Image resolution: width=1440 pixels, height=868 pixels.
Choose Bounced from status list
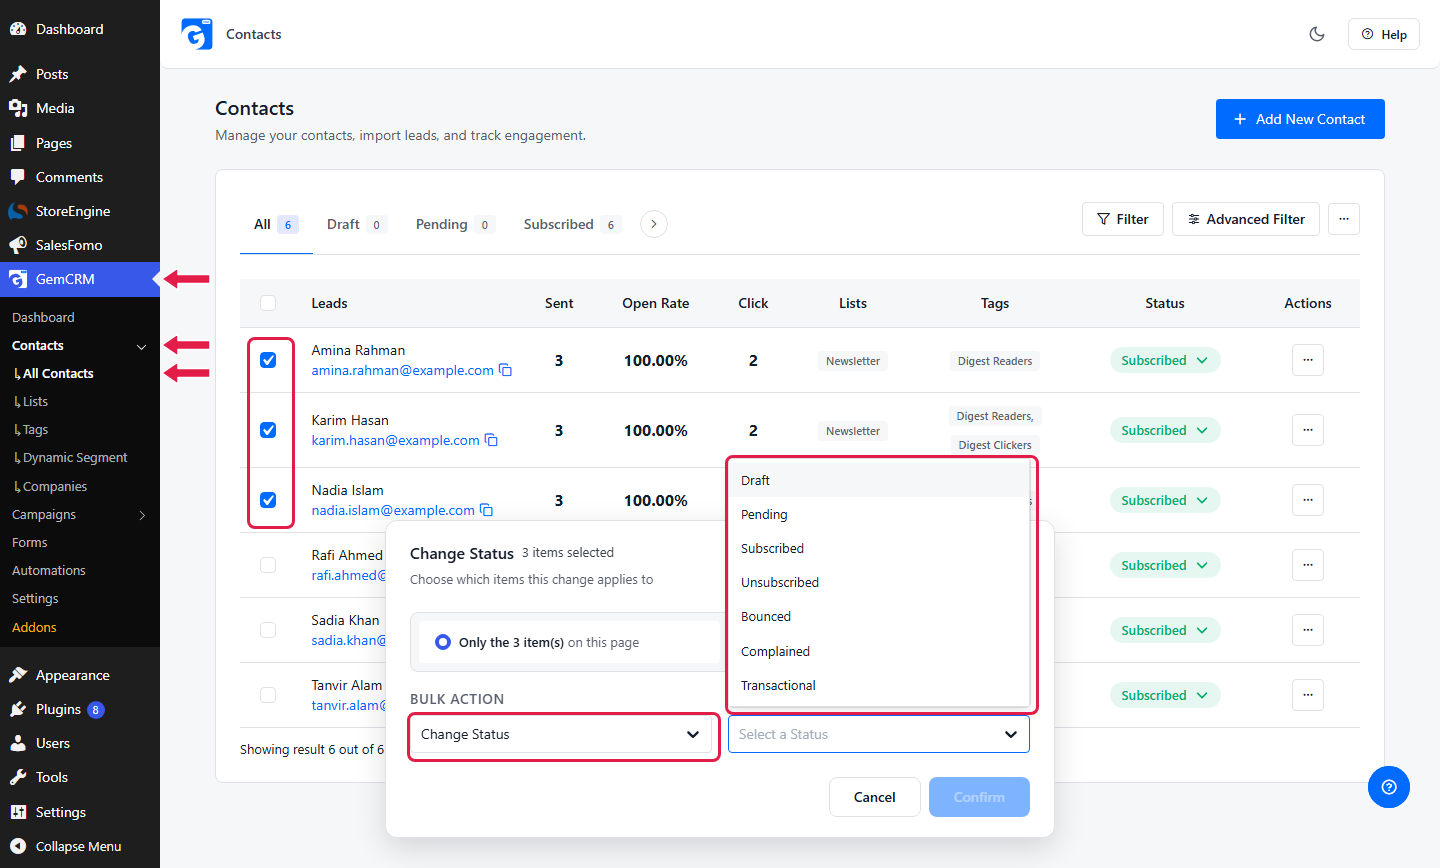(879, 616)
